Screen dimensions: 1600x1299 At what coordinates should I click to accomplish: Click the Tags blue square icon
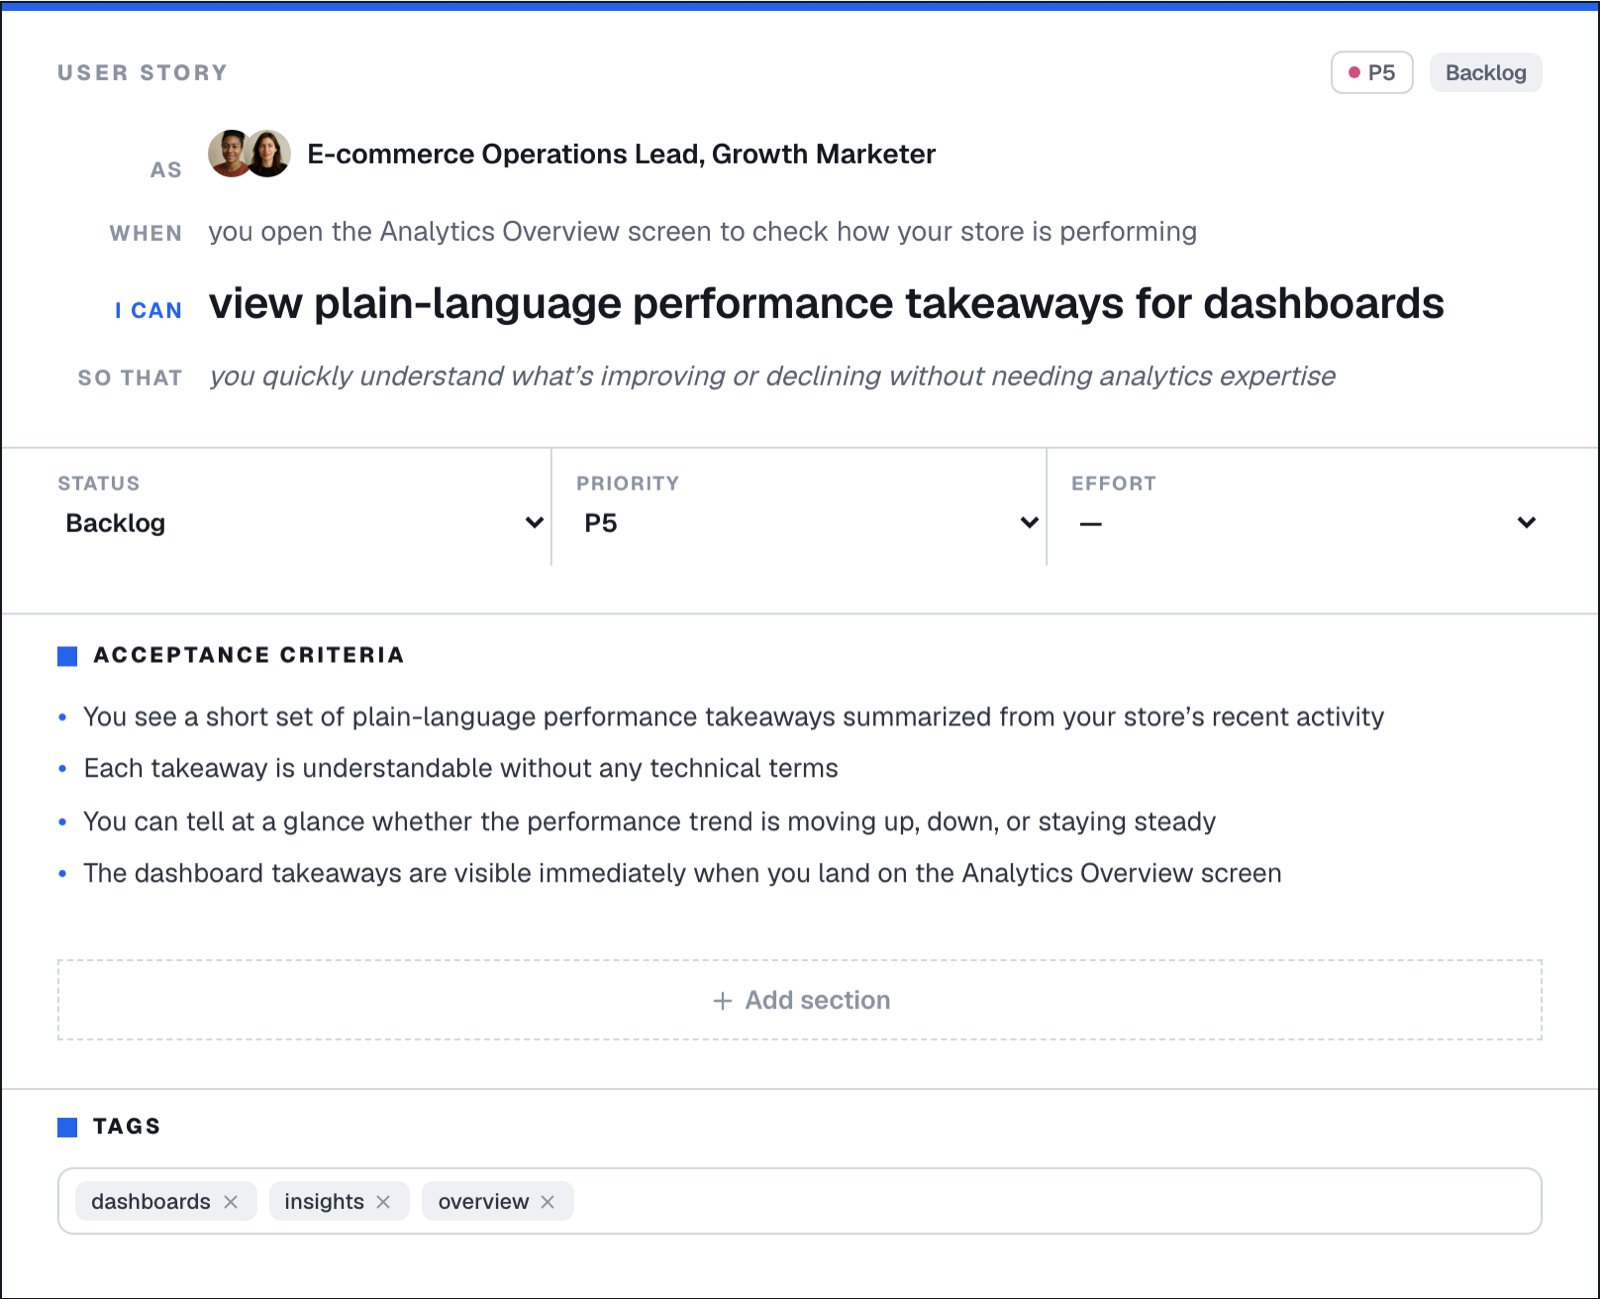[x=68, y=1127]
